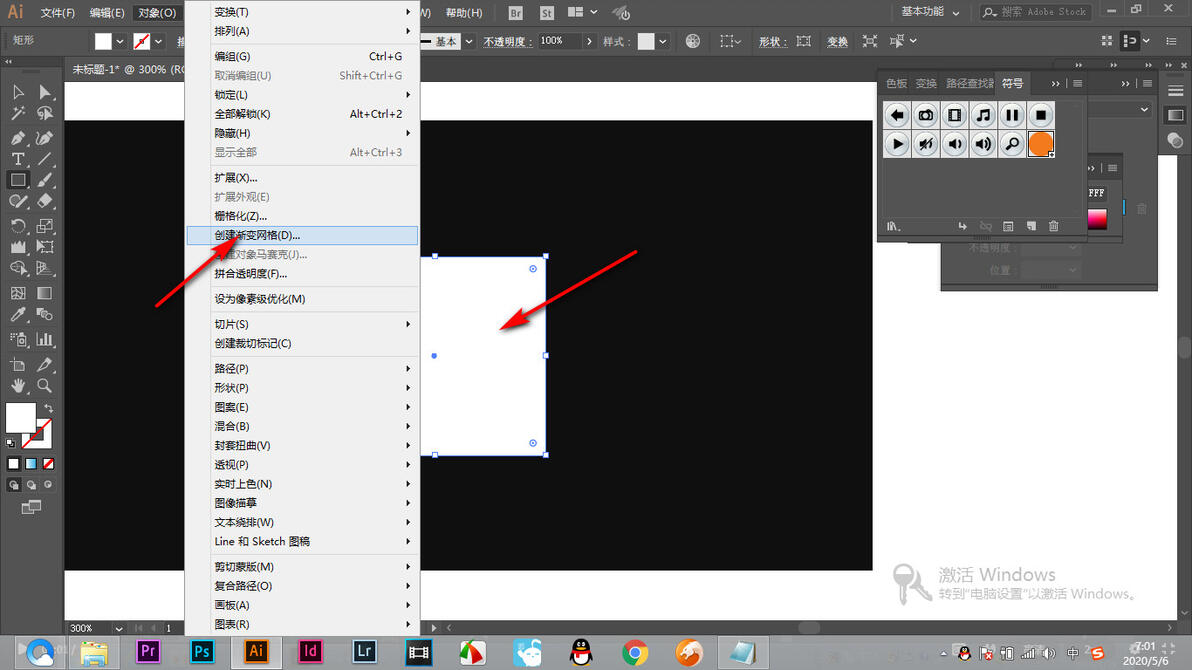
Task: Choose the Lasso tool
Action: 45,113
